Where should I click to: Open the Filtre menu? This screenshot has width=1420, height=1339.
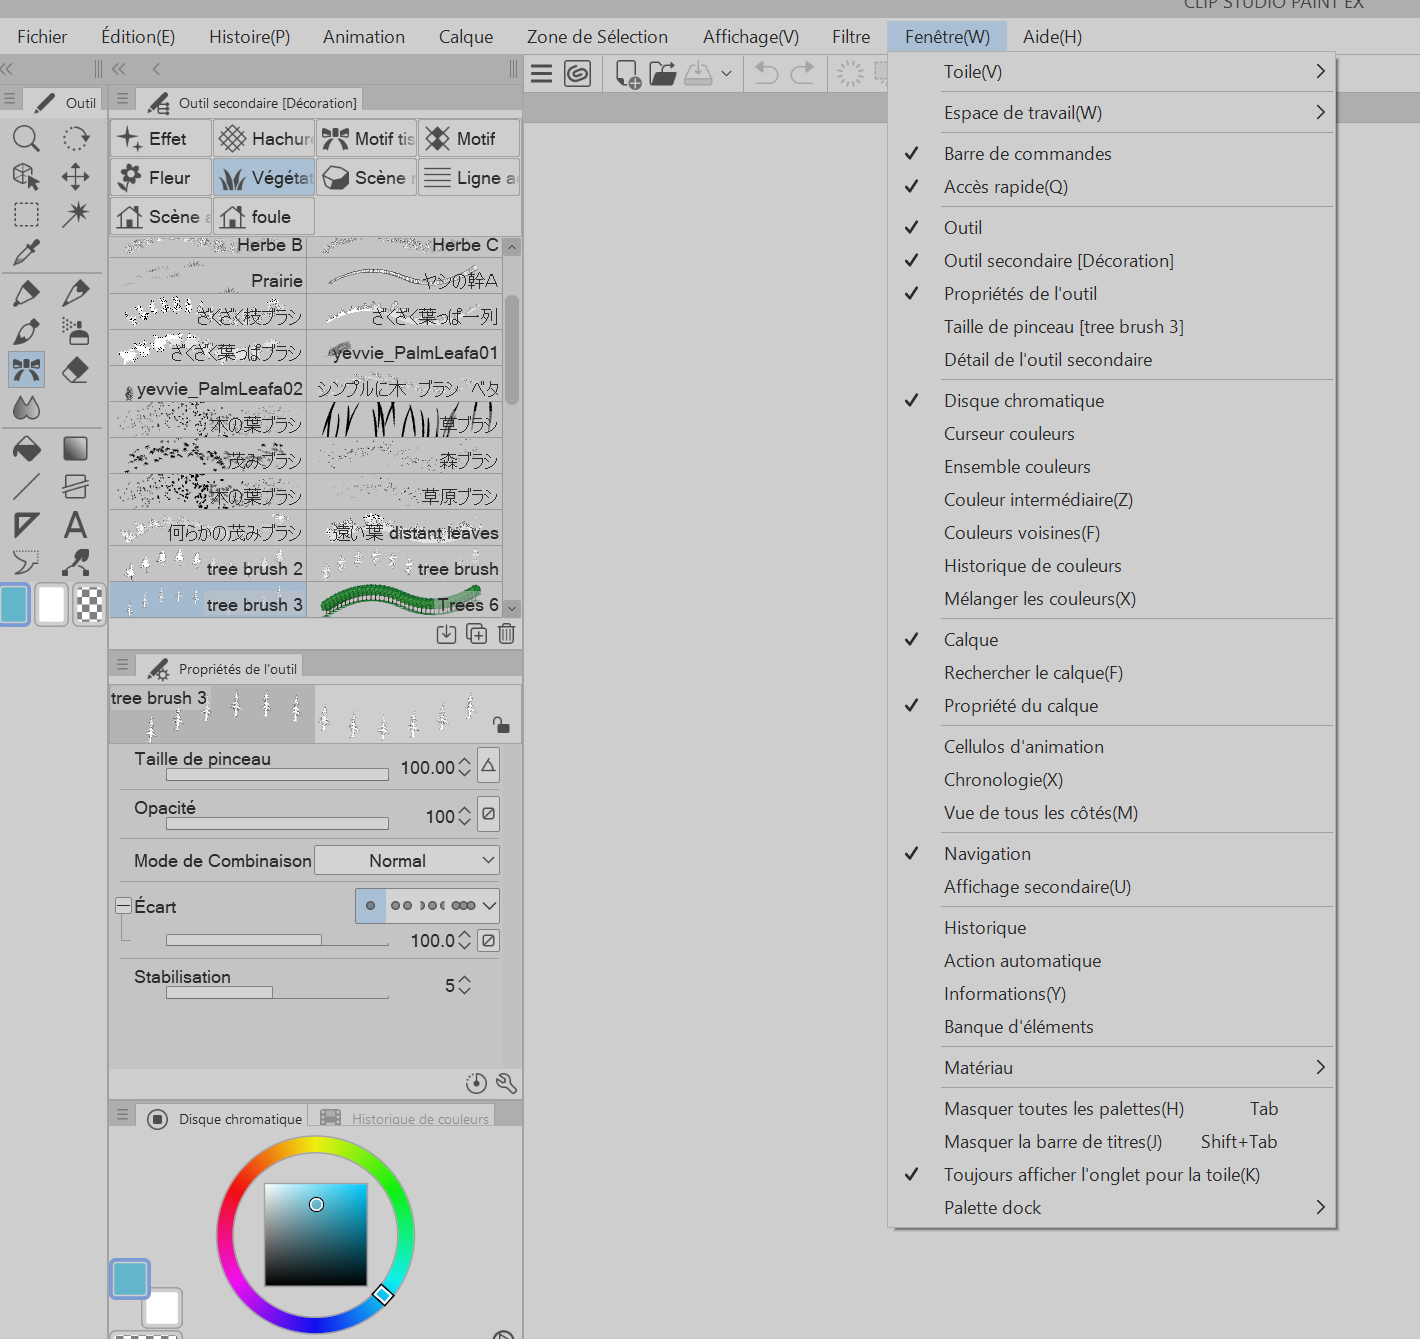click(851, 37)
